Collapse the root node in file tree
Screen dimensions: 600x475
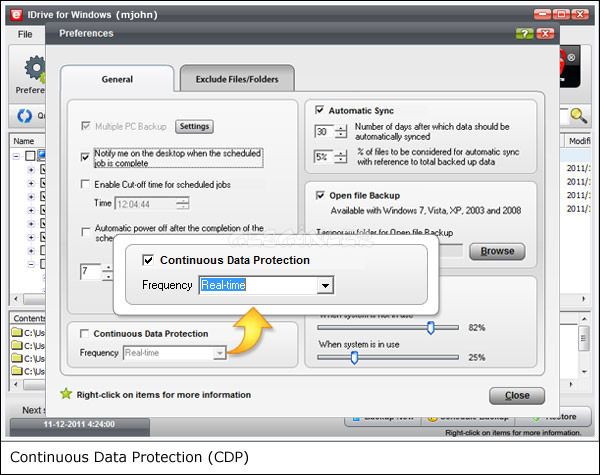[x=16, y=156]
